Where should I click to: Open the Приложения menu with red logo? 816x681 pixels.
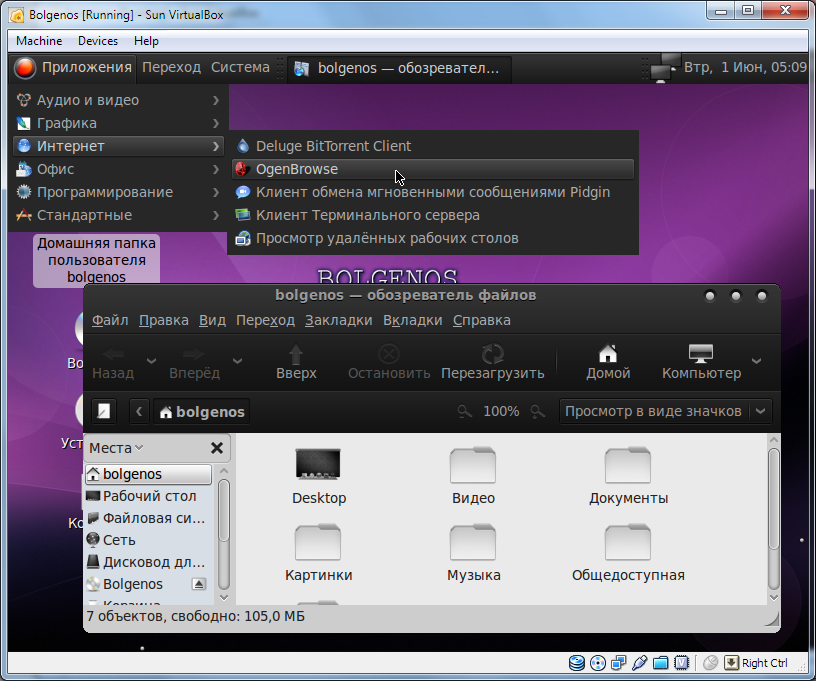[x=73, y=68]
